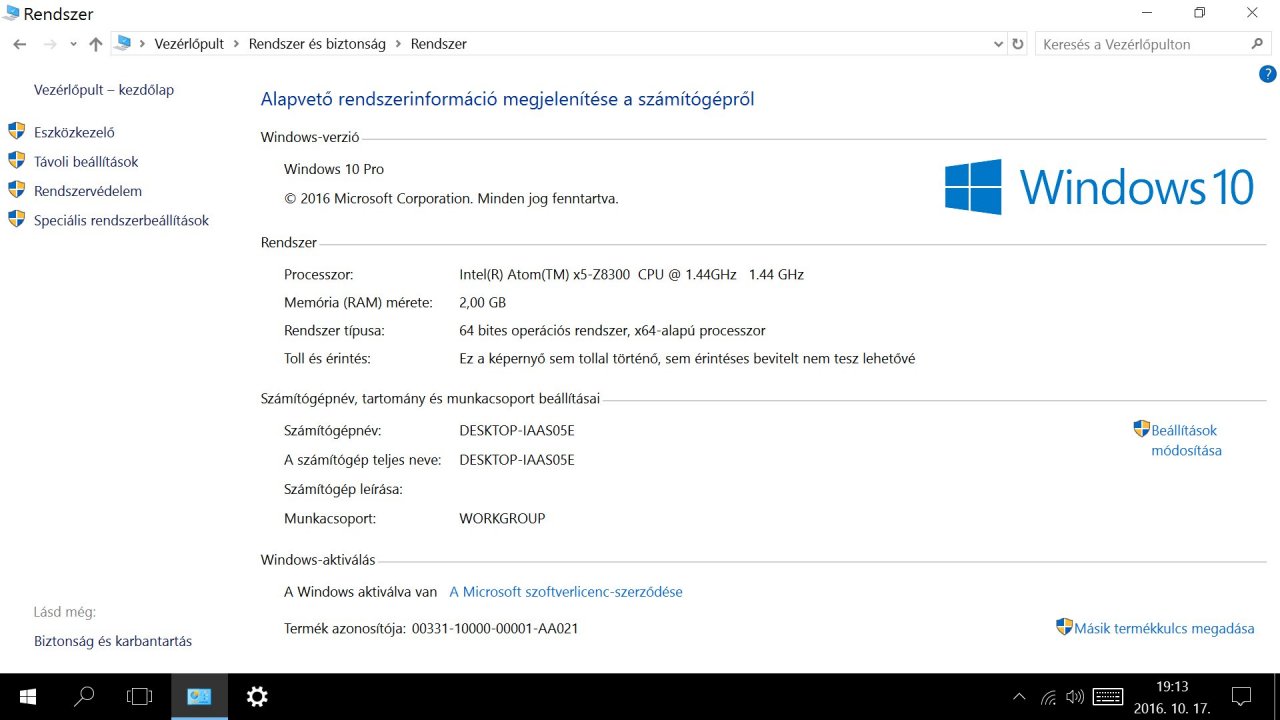Open Speciális rendszerbeállítások link
The height and width of the screenshot is (720, 1280).
pos(121,220)
